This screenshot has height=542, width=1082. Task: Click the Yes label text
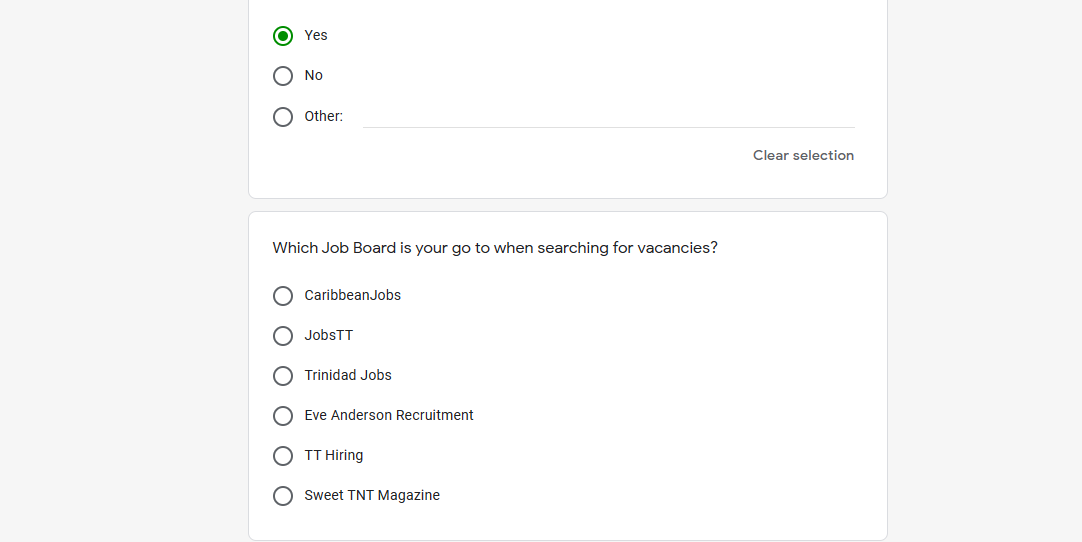(316, 35)
